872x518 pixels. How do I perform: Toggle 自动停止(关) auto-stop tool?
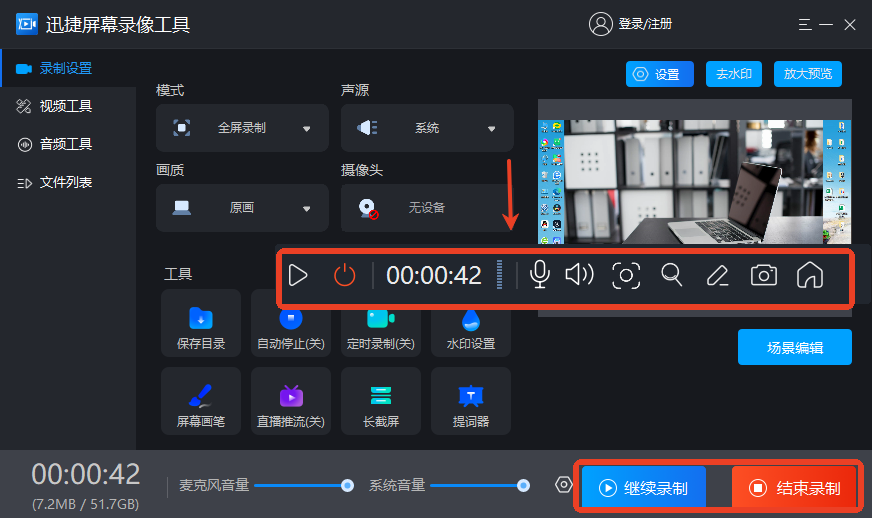[x=291, y=333]
